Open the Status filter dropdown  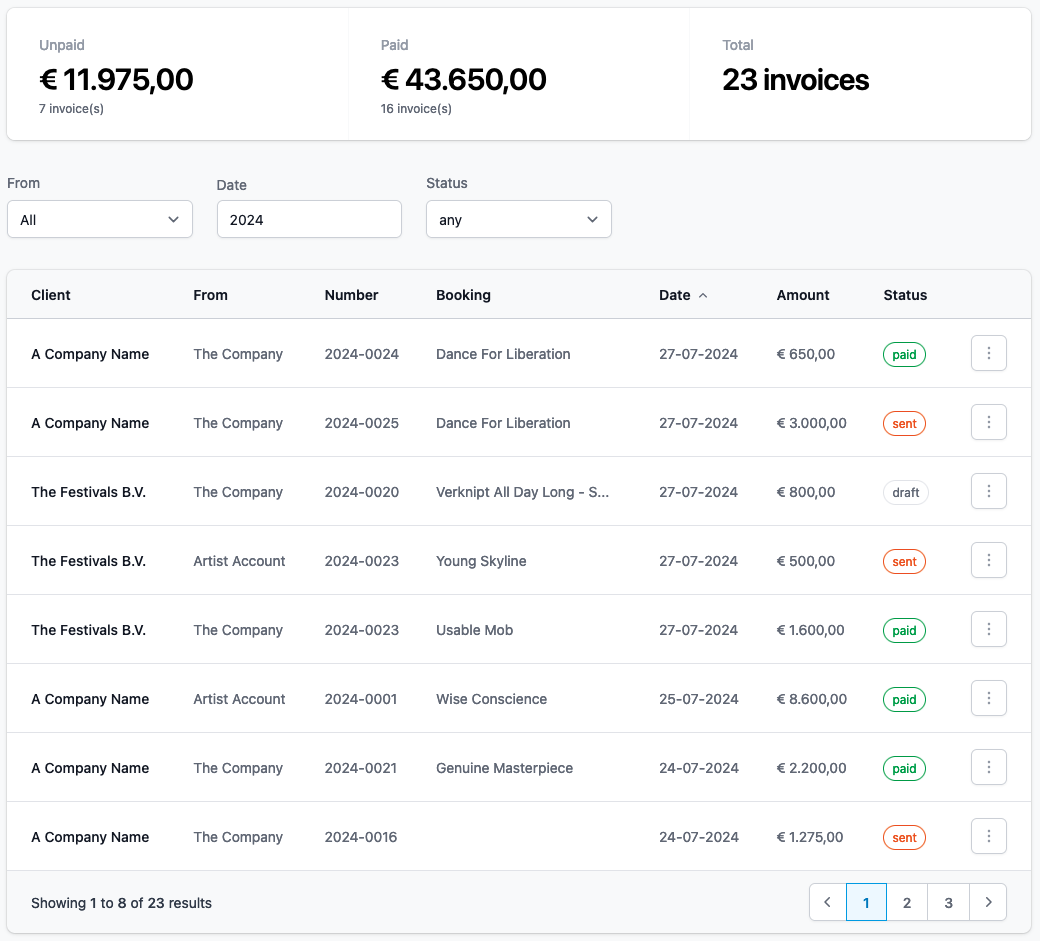point(518,219)
